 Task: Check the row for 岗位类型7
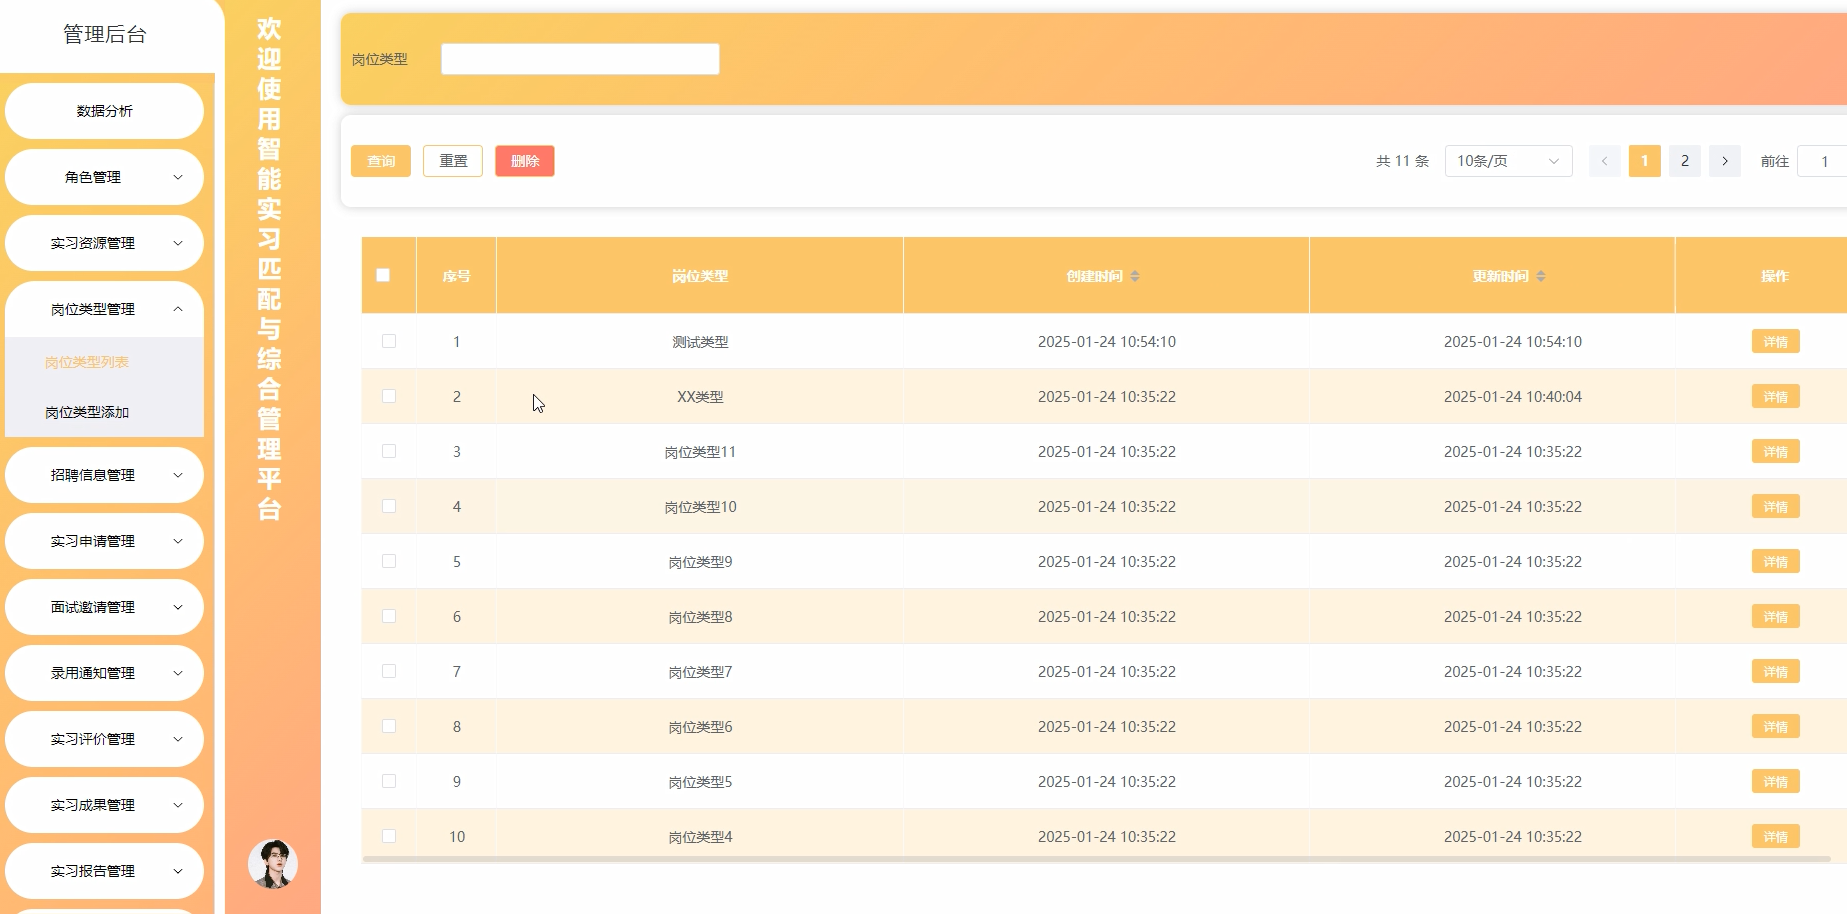(x=389, y=671)
